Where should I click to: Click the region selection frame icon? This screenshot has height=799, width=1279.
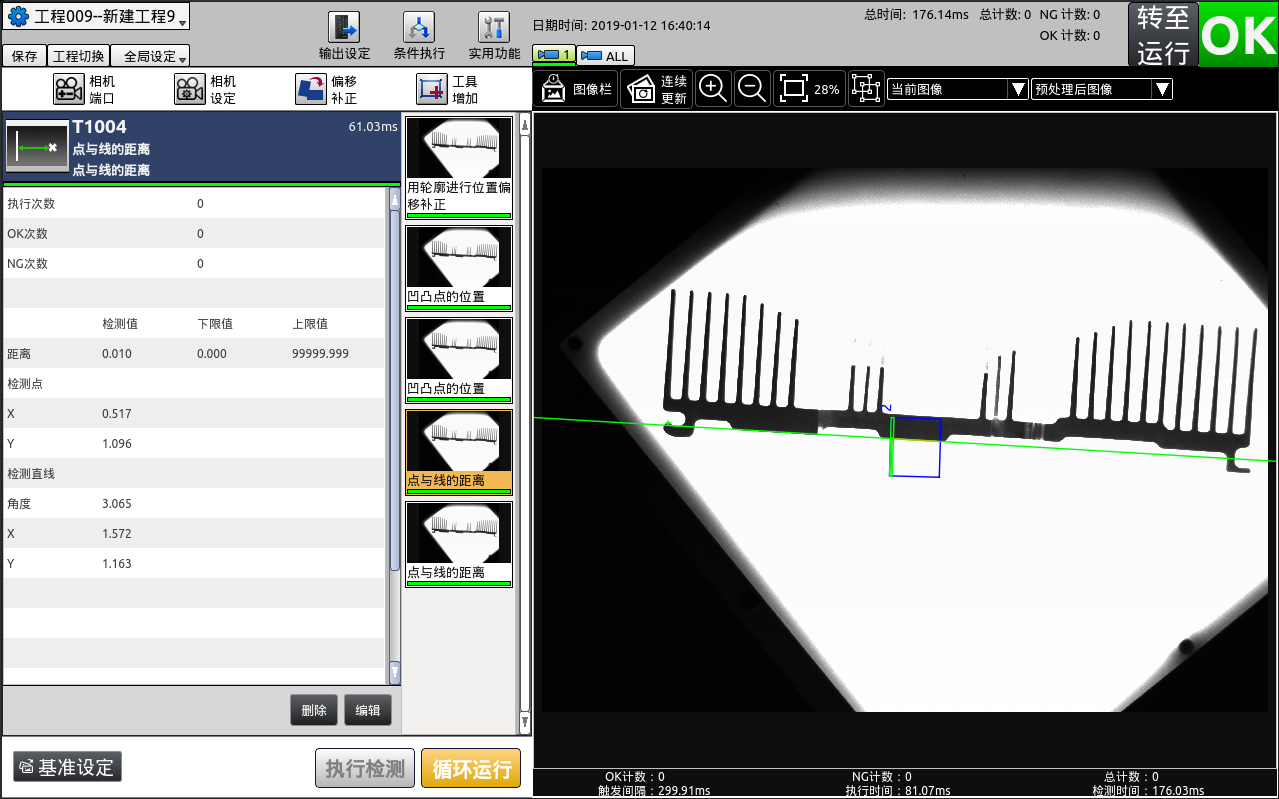[866, 89]
